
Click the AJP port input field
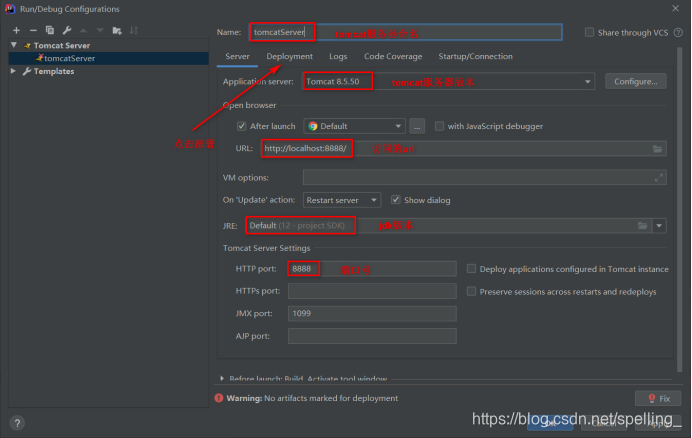tap(372, 336)
